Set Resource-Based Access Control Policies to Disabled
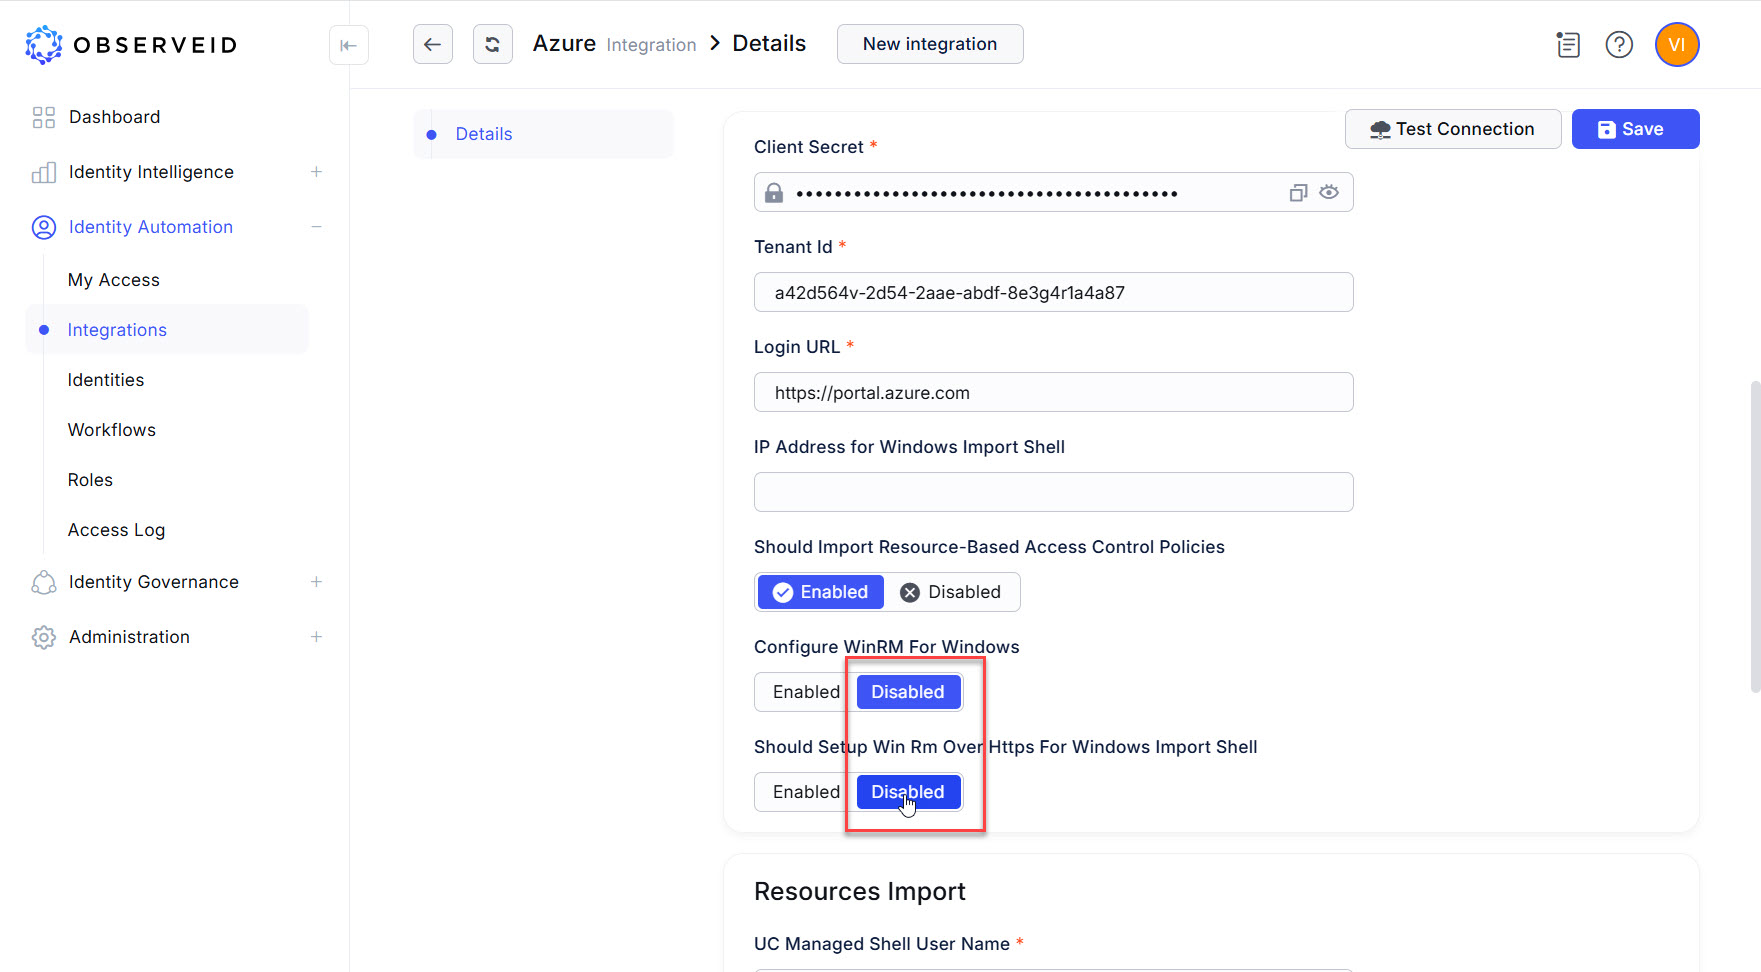Image resolution: width=1761 pixels, height=972 pixels. tap(951, 592)
